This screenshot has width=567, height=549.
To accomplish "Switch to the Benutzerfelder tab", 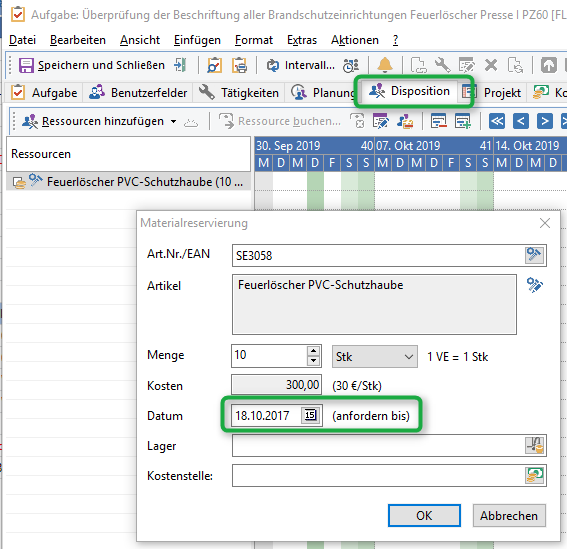I will coord(138,93).
